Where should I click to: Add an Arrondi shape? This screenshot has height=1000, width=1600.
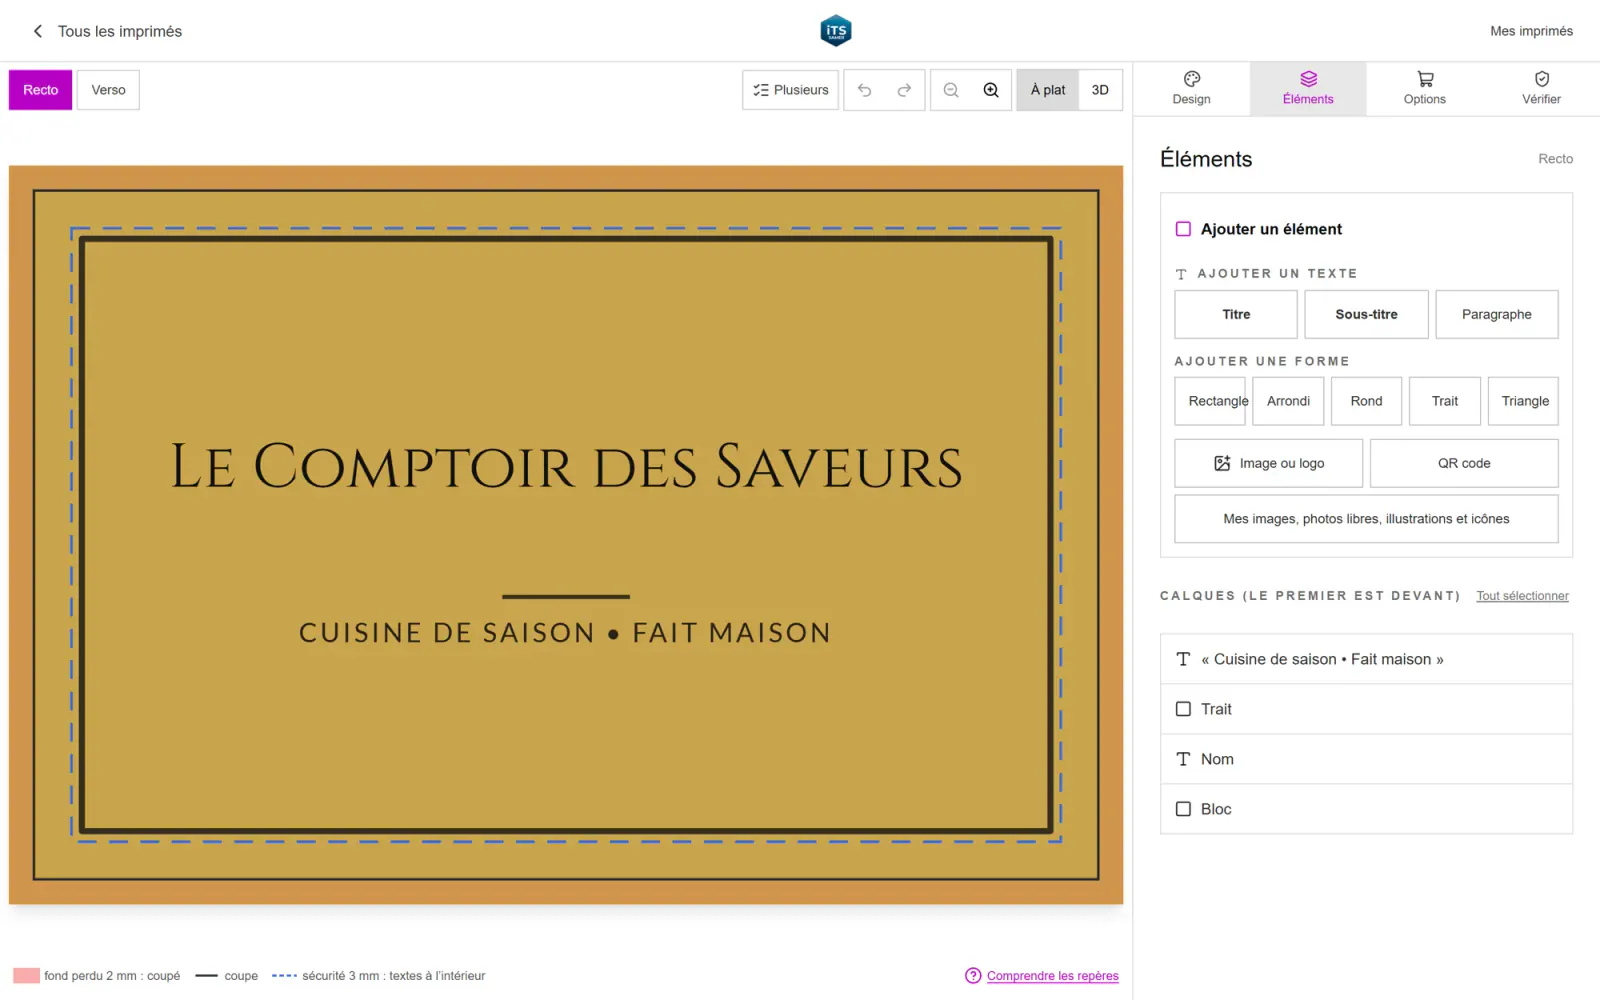[x=1288, y=401]
